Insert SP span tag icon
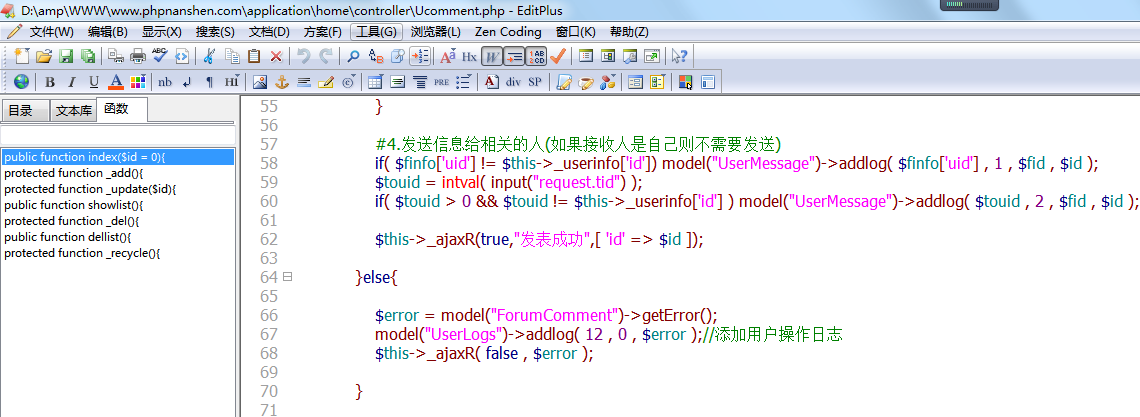Image resolution: width=1140 pixels, height=417 pixels. [x=535, y=81]
